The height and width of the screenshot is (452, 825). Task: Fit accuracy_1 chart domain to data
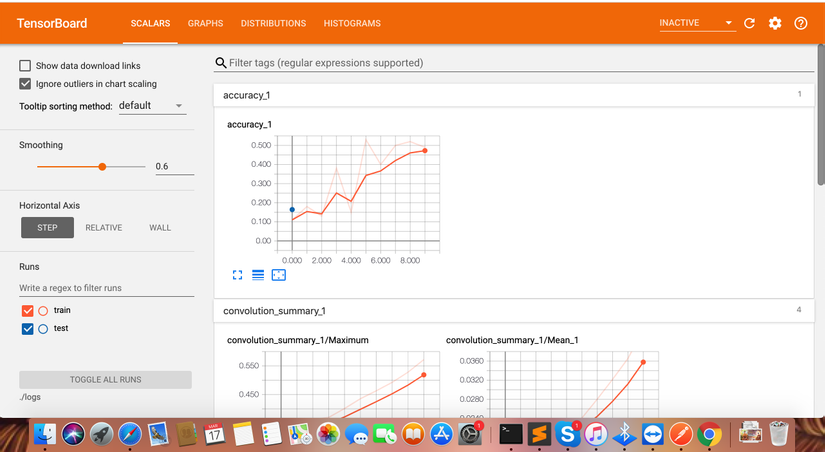coord(278,275)
